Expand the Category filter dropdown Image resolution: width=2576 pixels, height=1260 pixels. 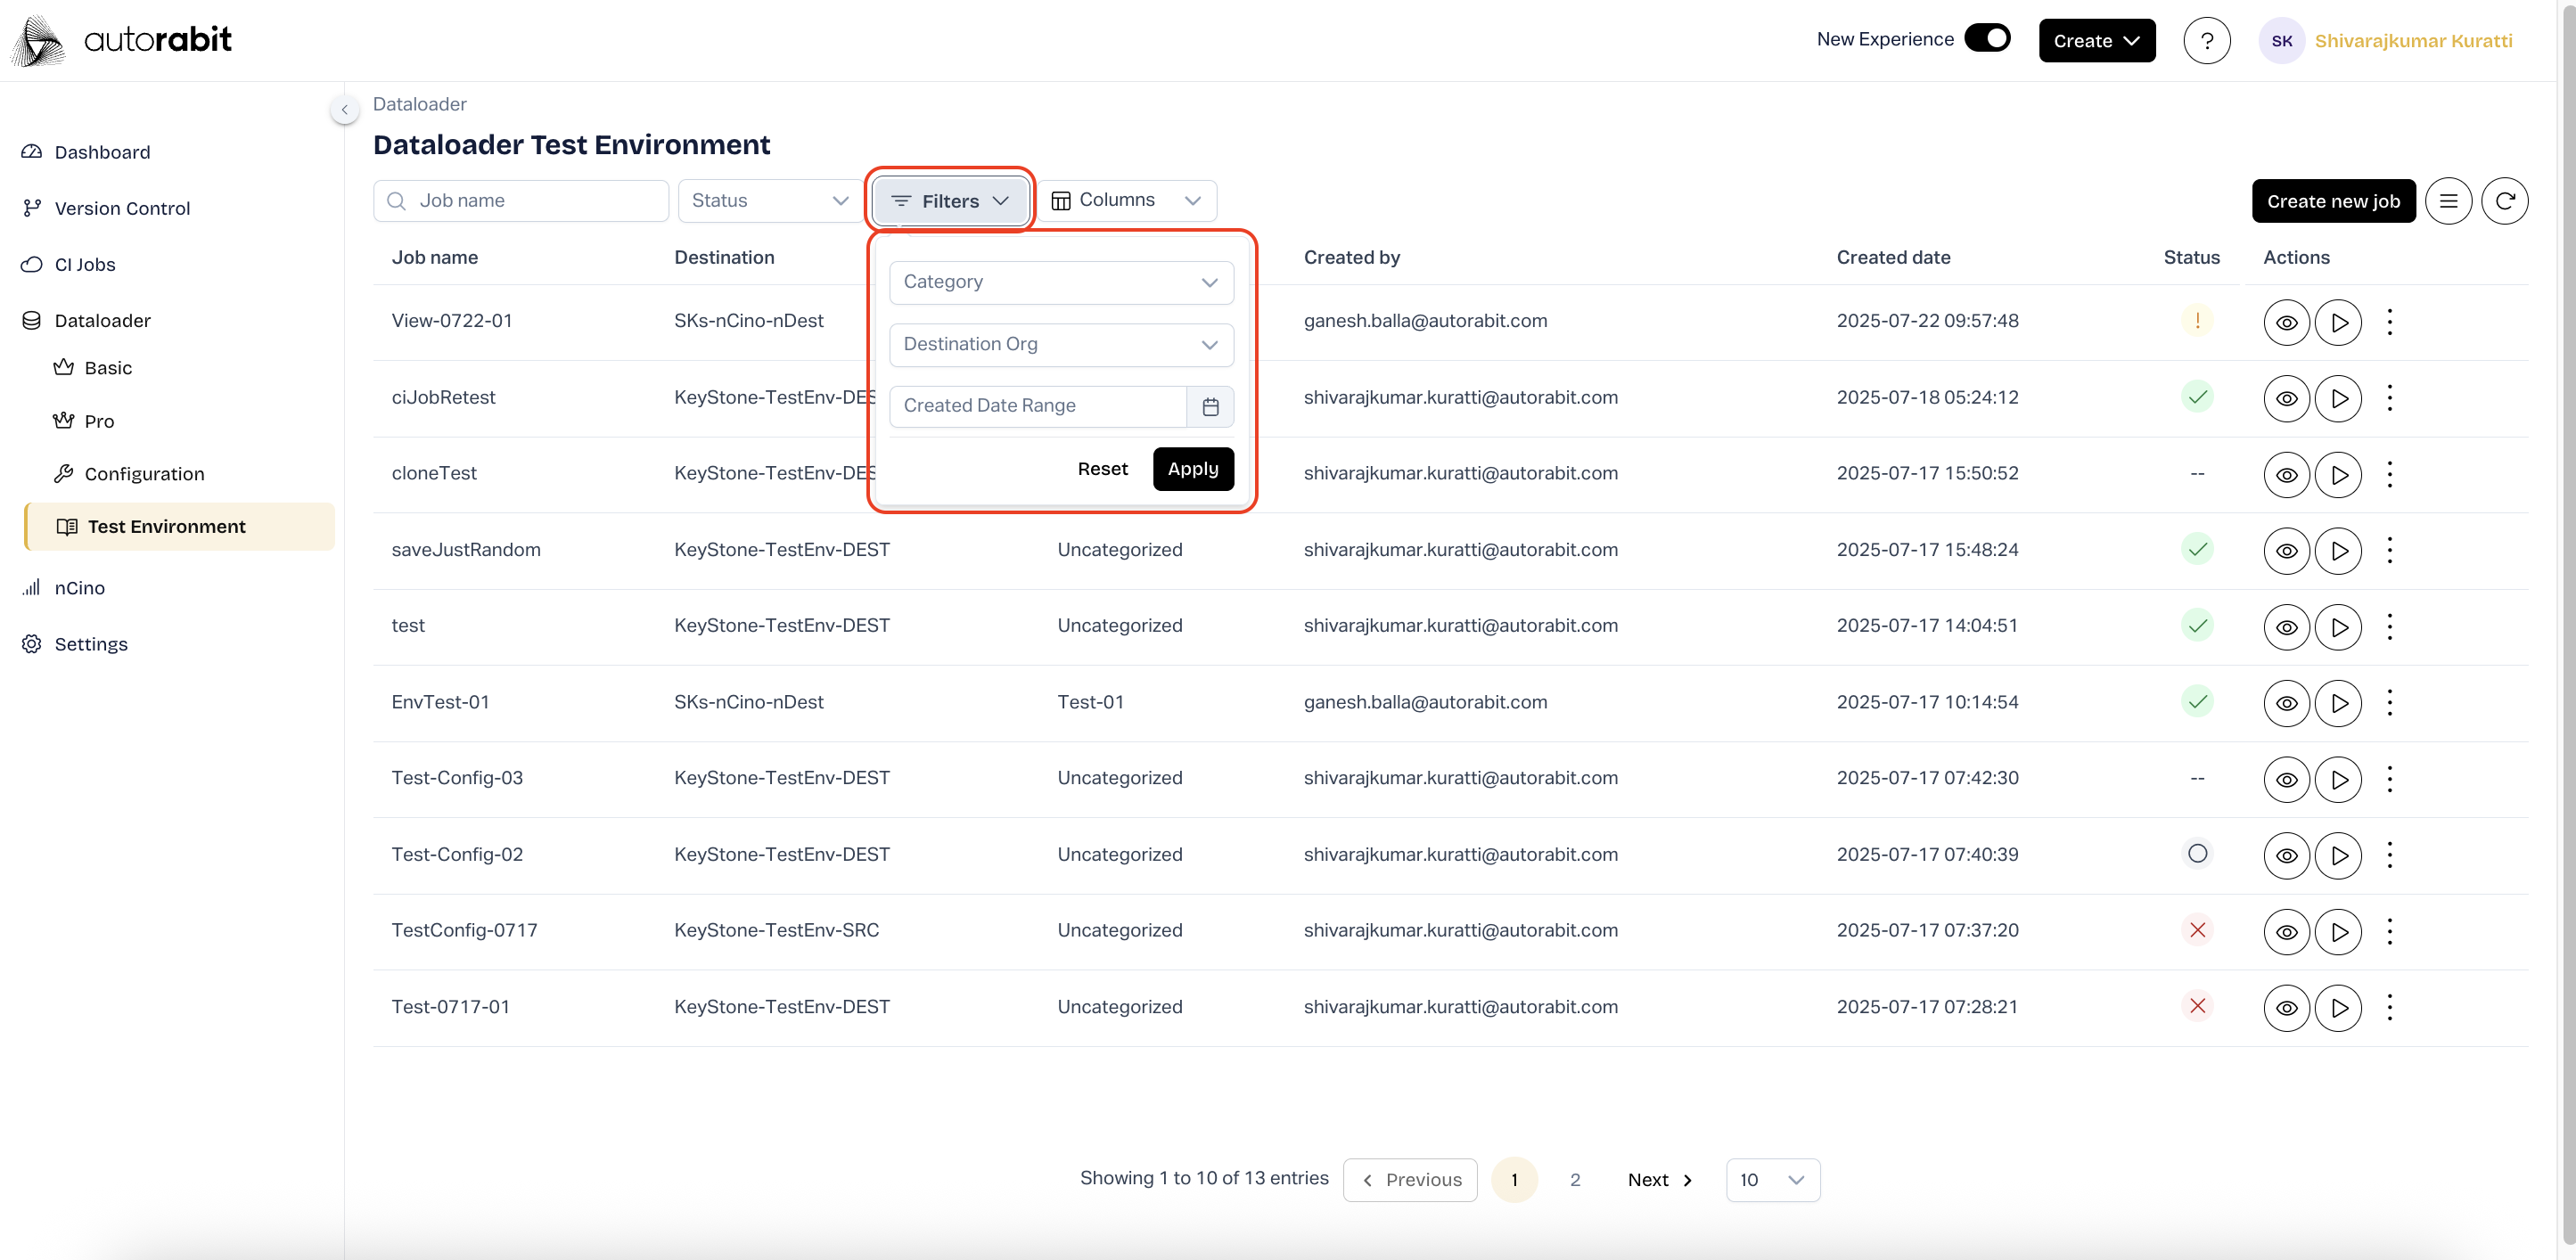(1061, 282)
